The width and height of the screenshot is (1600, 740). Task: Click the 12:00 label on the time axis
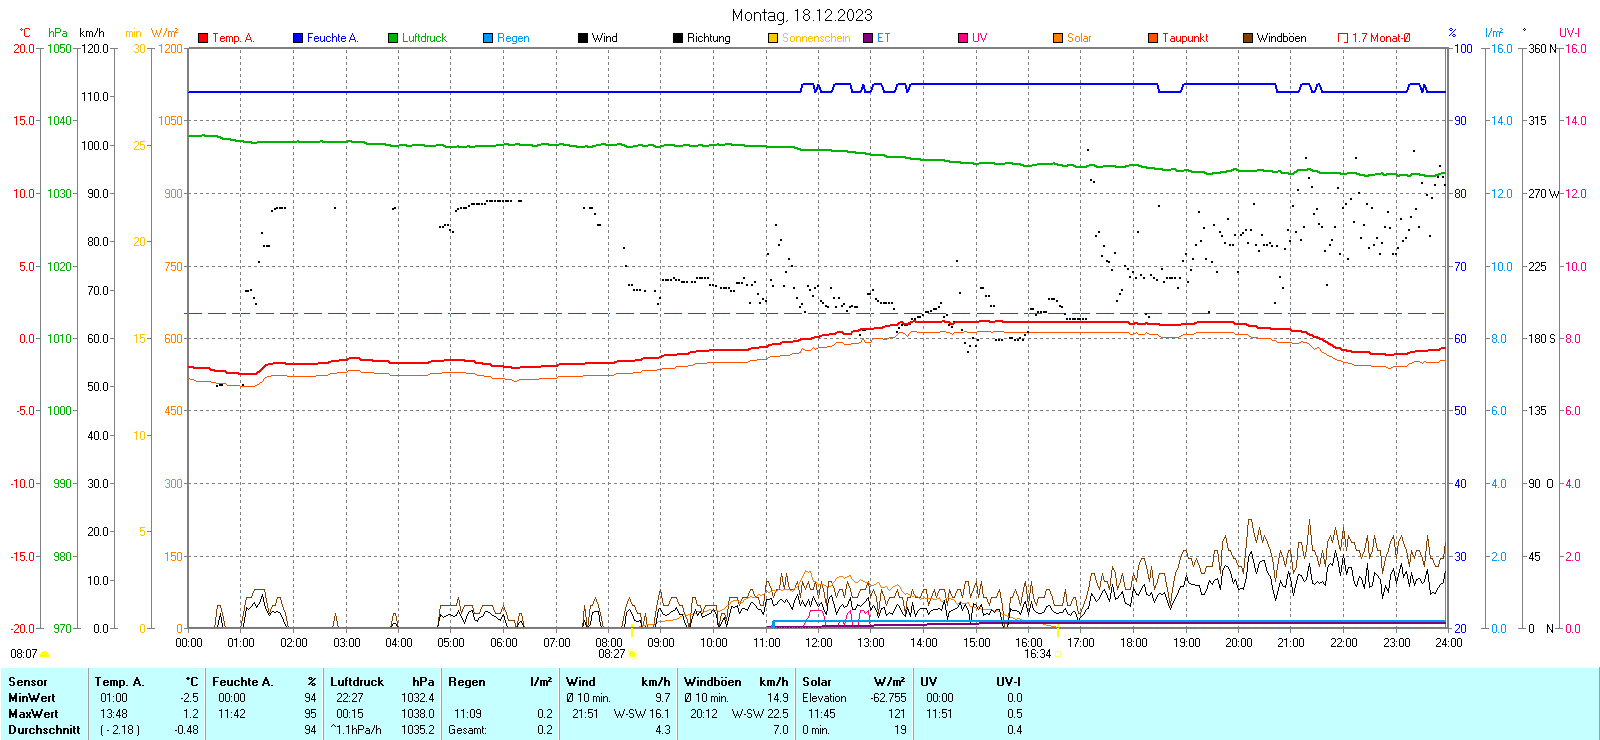(819, 643)
